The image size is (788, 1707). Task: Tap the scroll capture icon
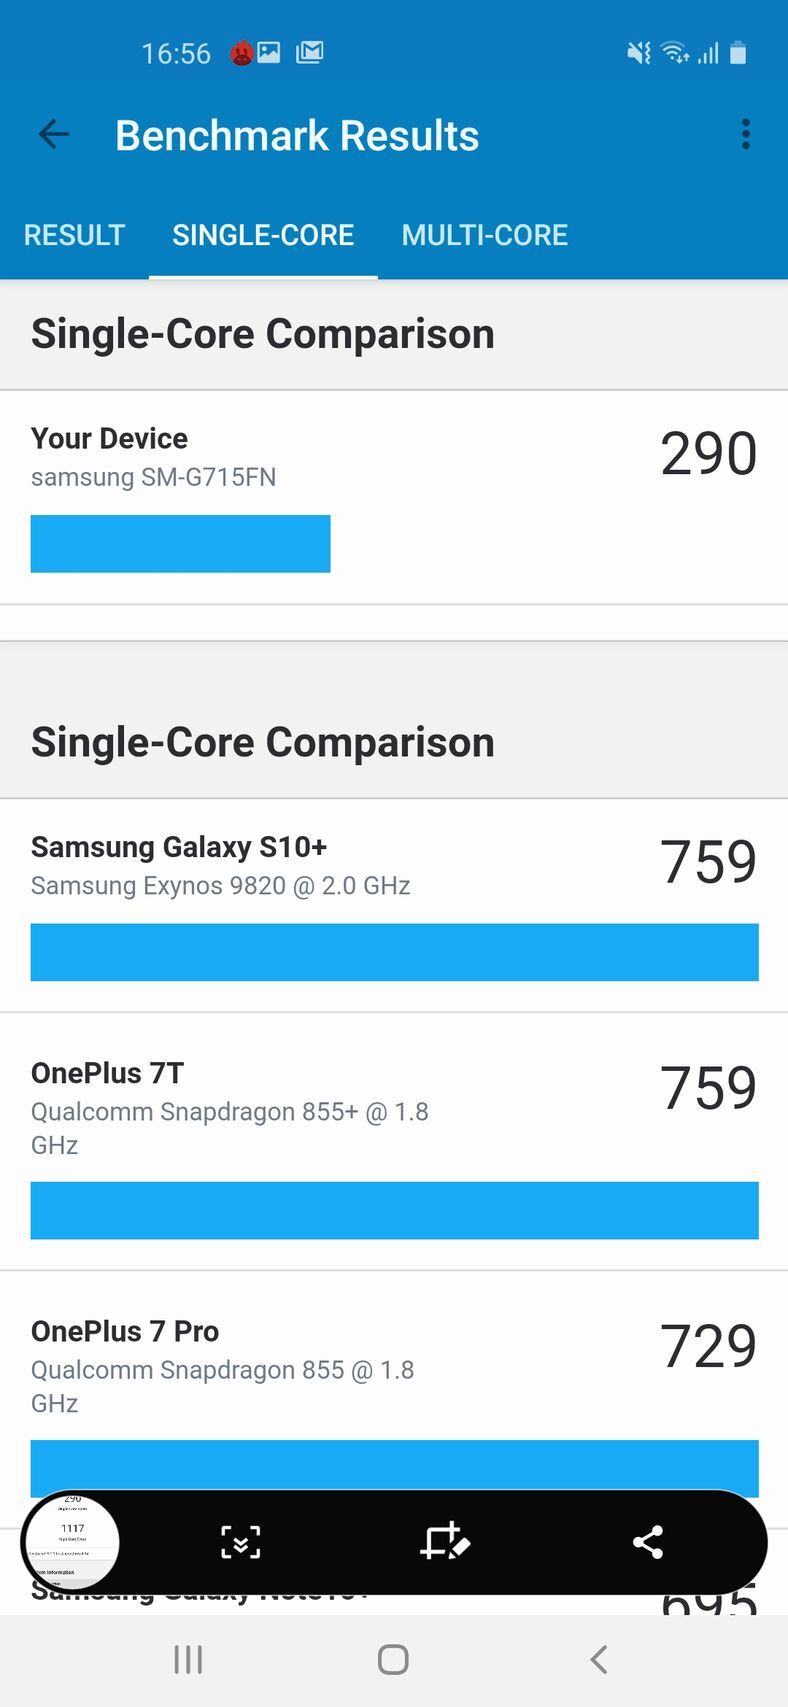coord(240,1542)
